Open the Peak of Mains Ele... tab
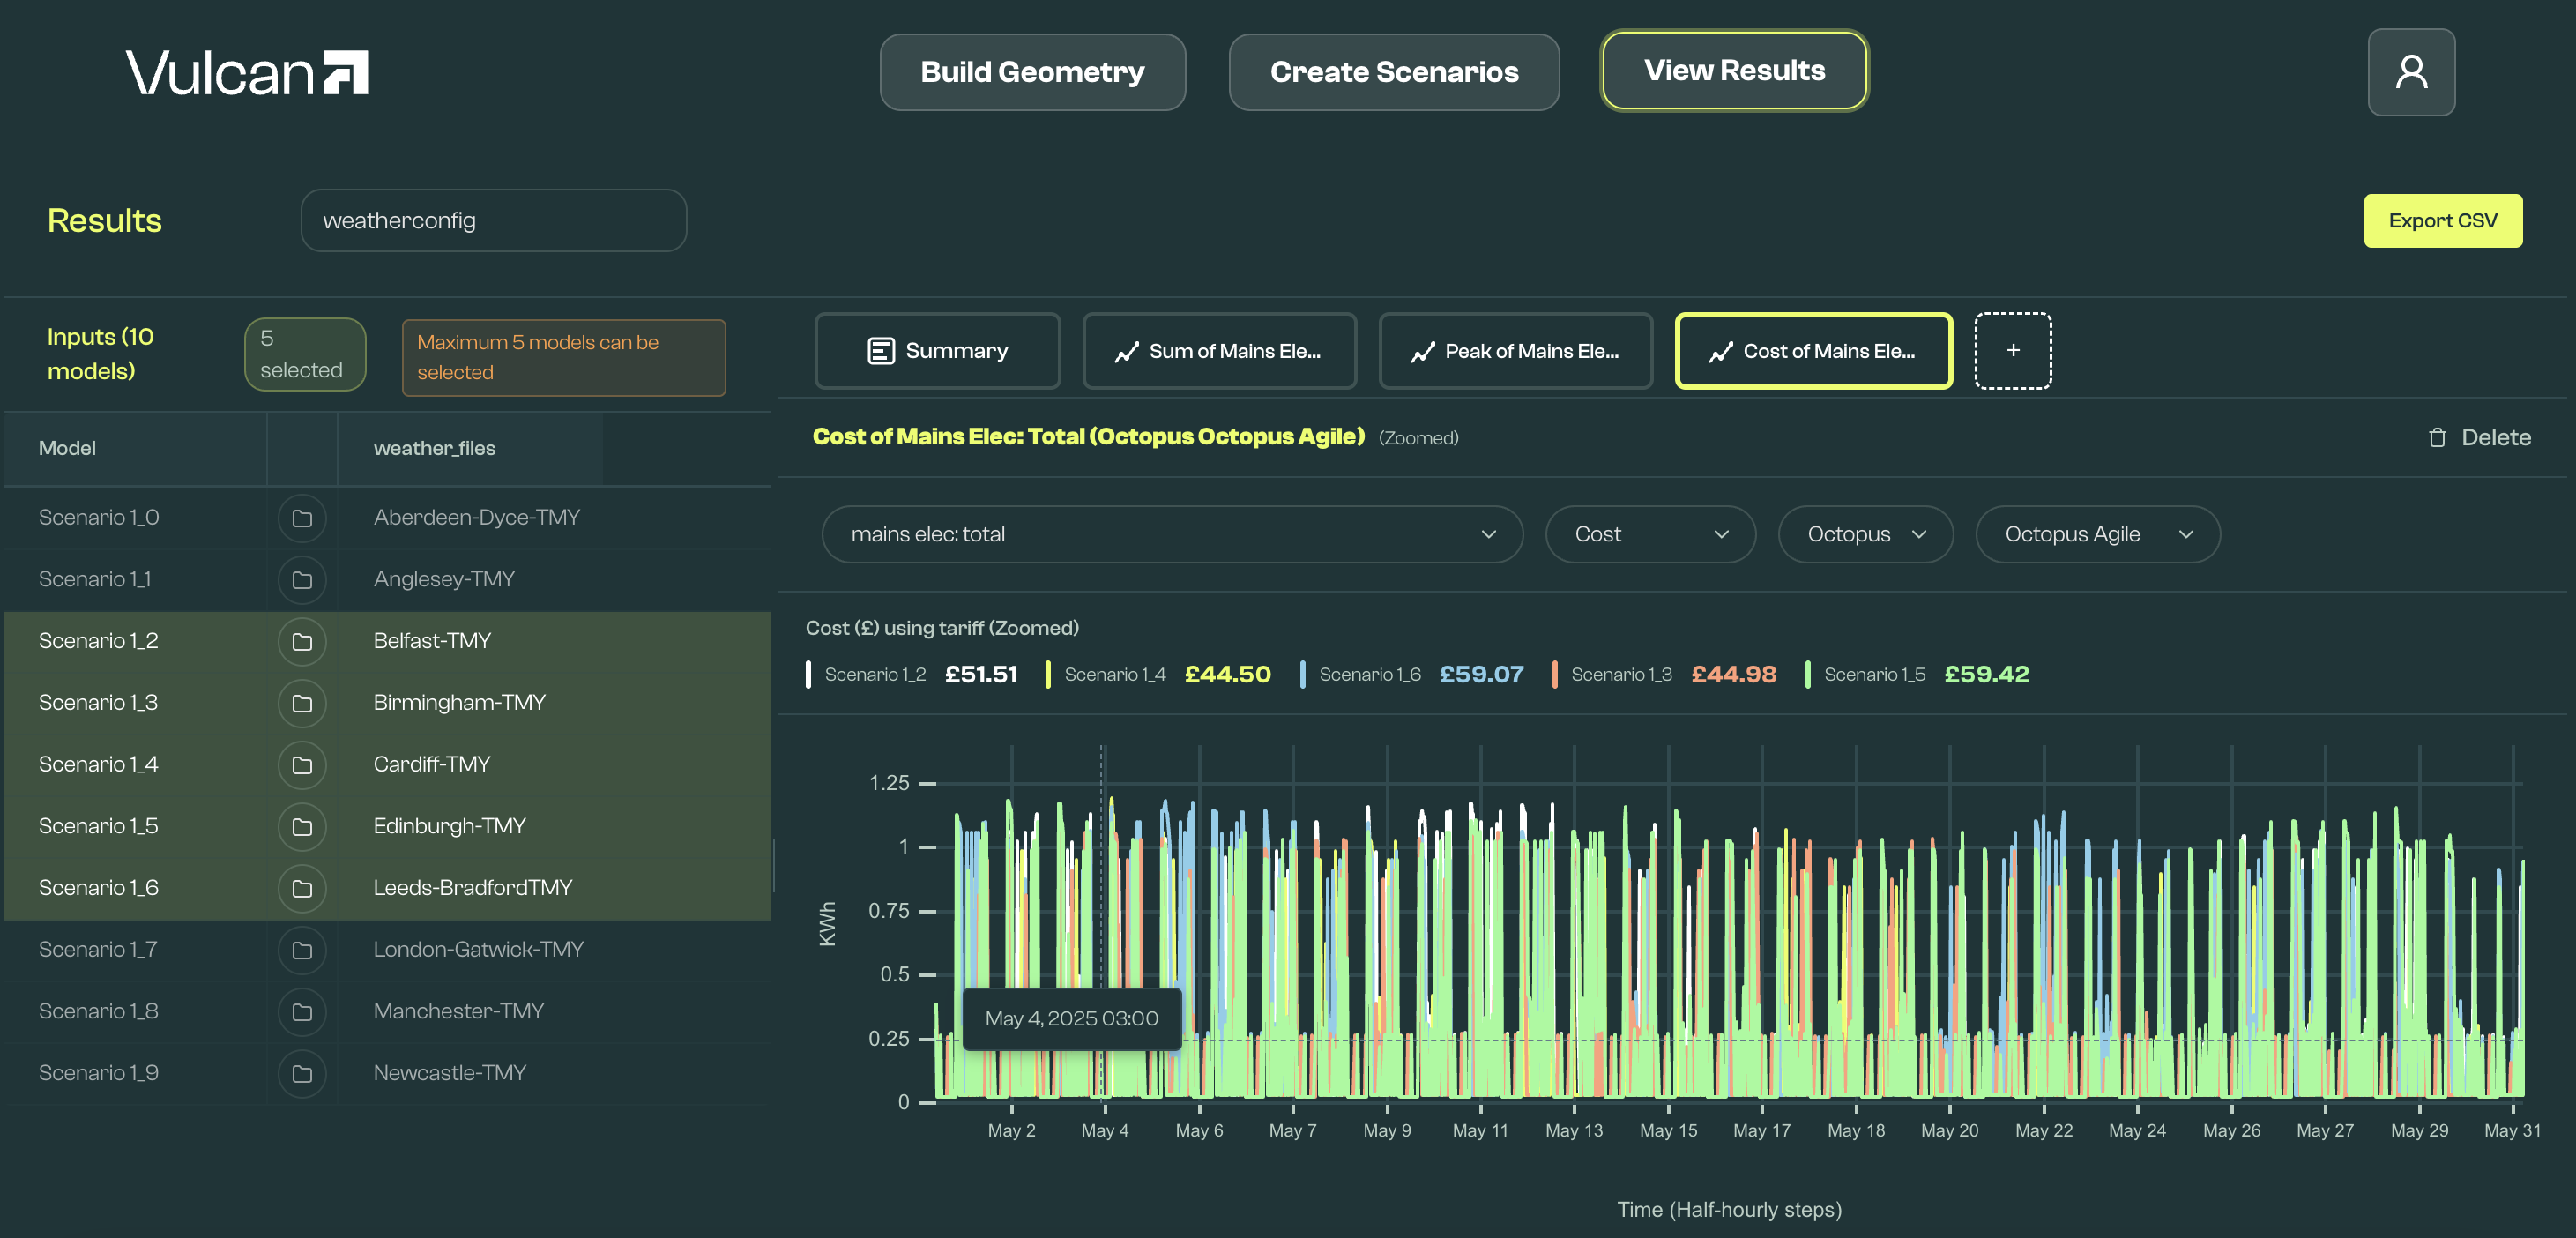The height and width of the screenshot is (1238, 2576). coord(1515,351)
